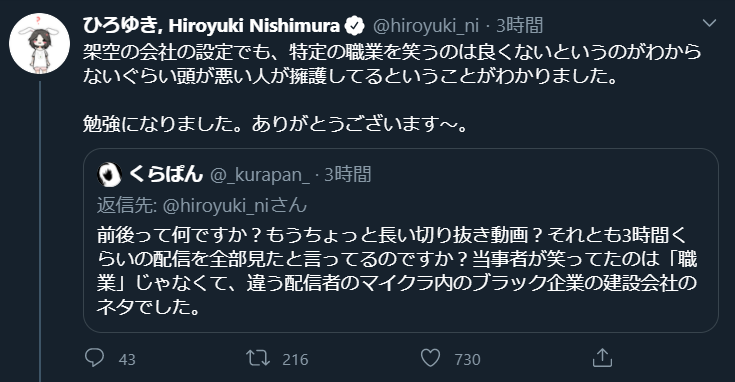This screenshot has height=382, width=735.
Task: Click the reply speech bubble icon
Action: pyautogui.click(x=94, y=358)
